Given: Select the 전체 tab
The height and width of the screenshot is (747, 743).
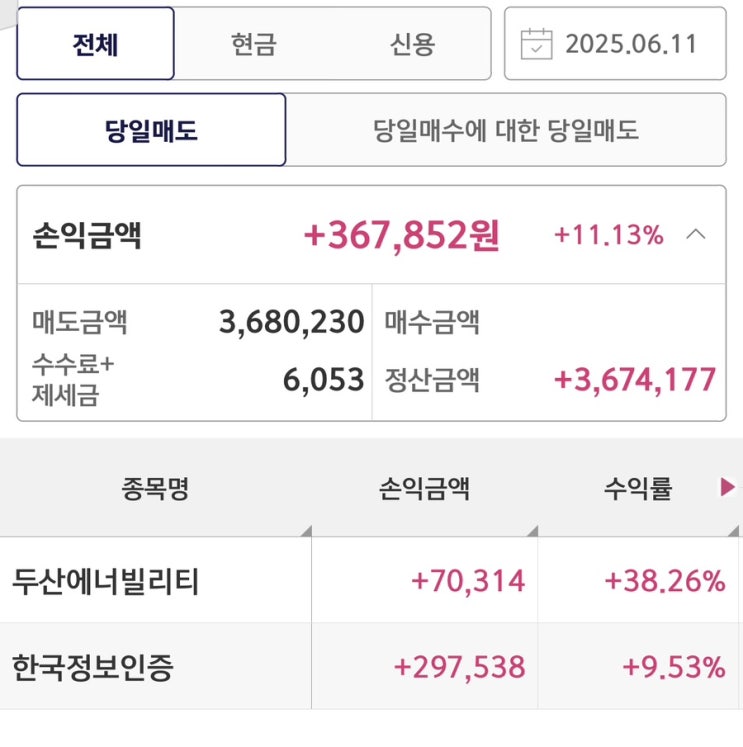Looking at the screenshot, I should click(96, 44).
